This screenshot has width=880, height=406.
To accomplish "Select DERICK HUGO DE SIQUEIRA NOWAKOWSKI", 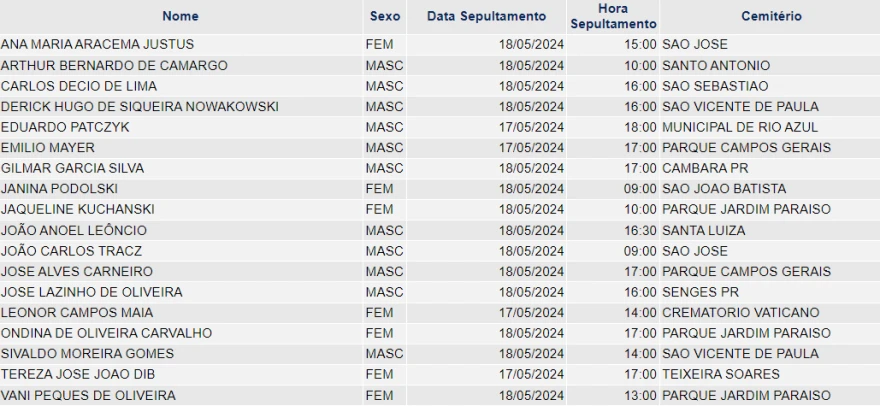I will coord(139,107).
